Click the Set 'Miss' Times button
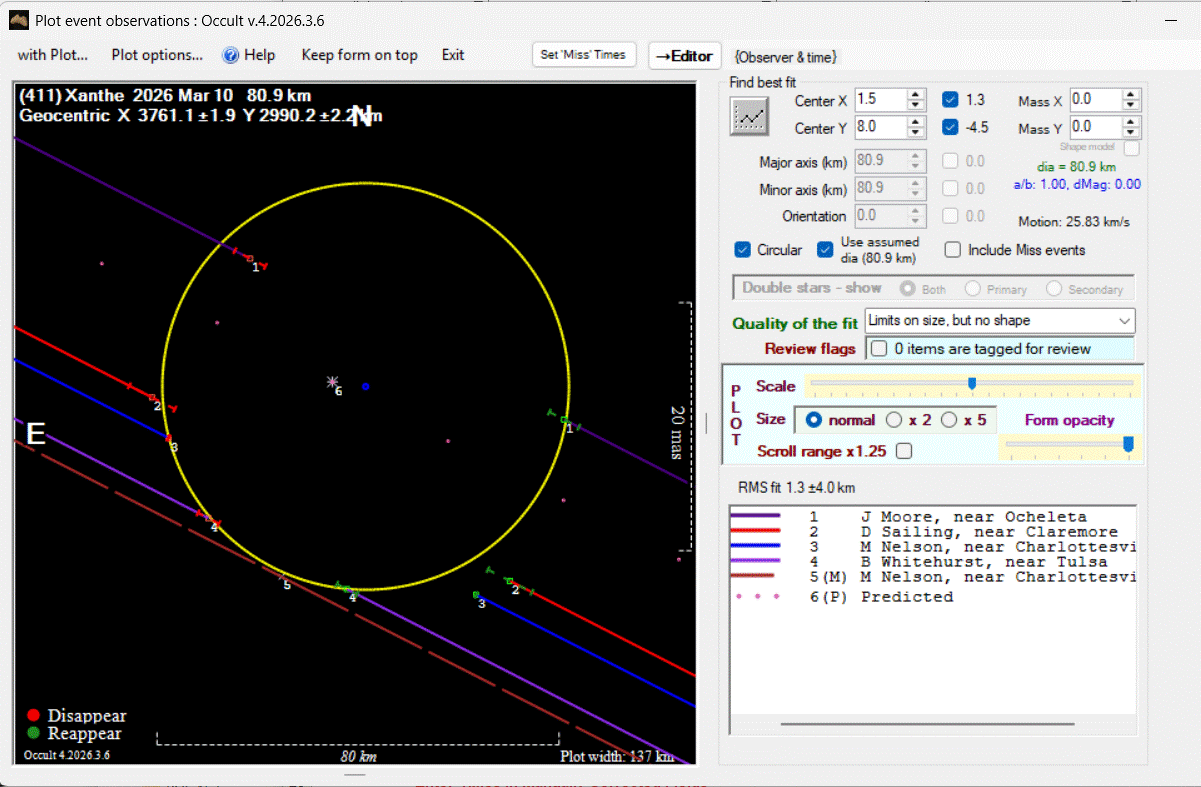Viewport: 1201px width, 787px height. (x=583, y=55)
